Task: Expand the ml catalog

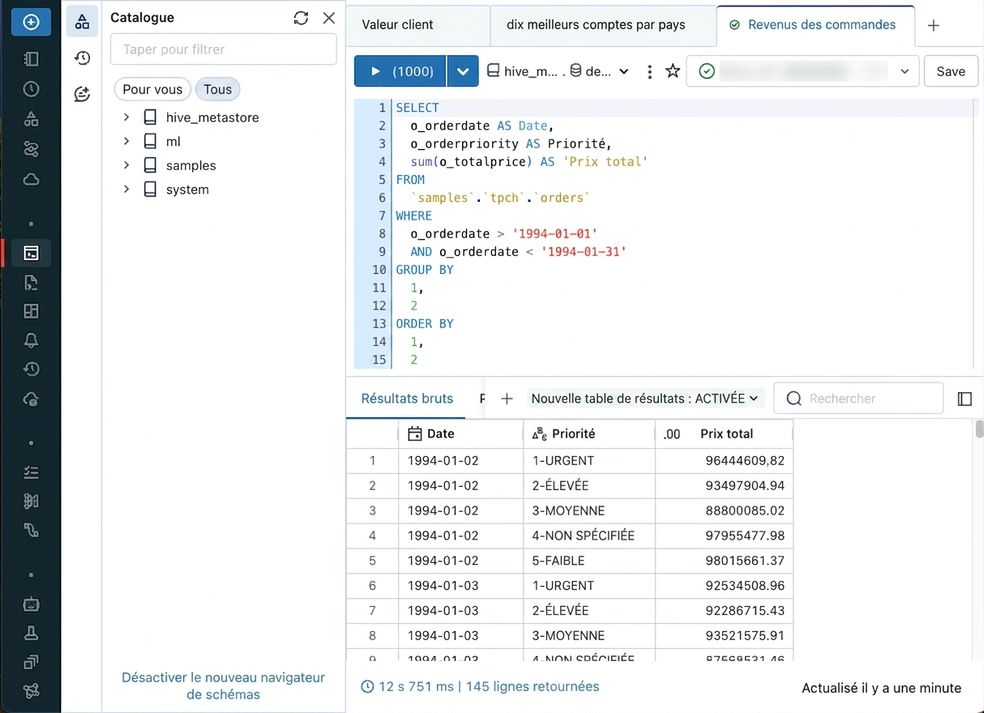Action: pos(126,141)
